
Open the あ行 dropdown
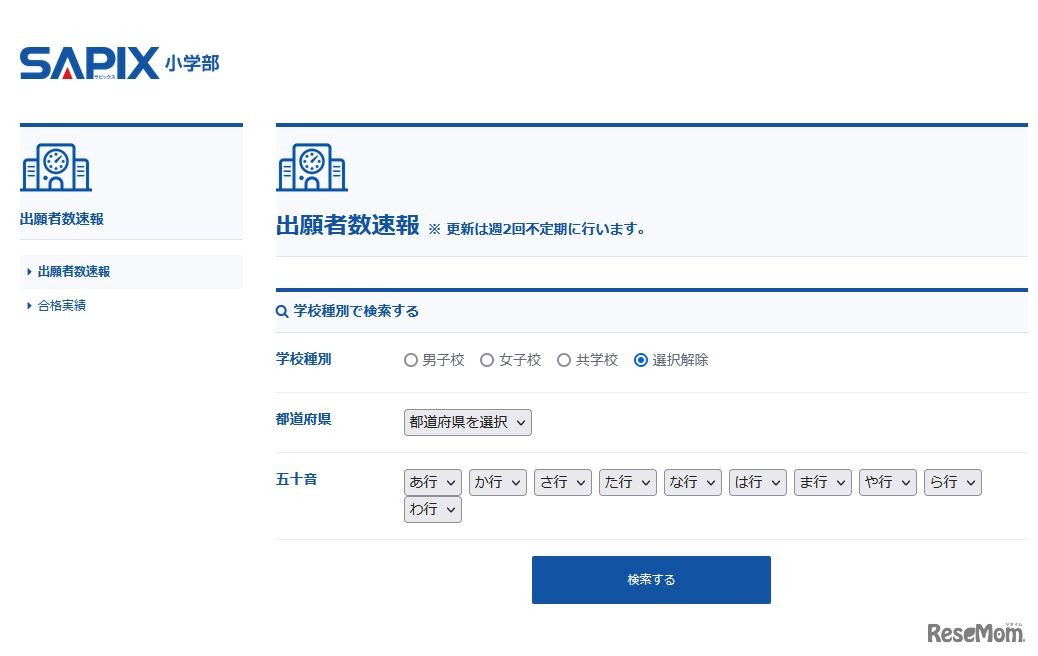click(432, 482)
